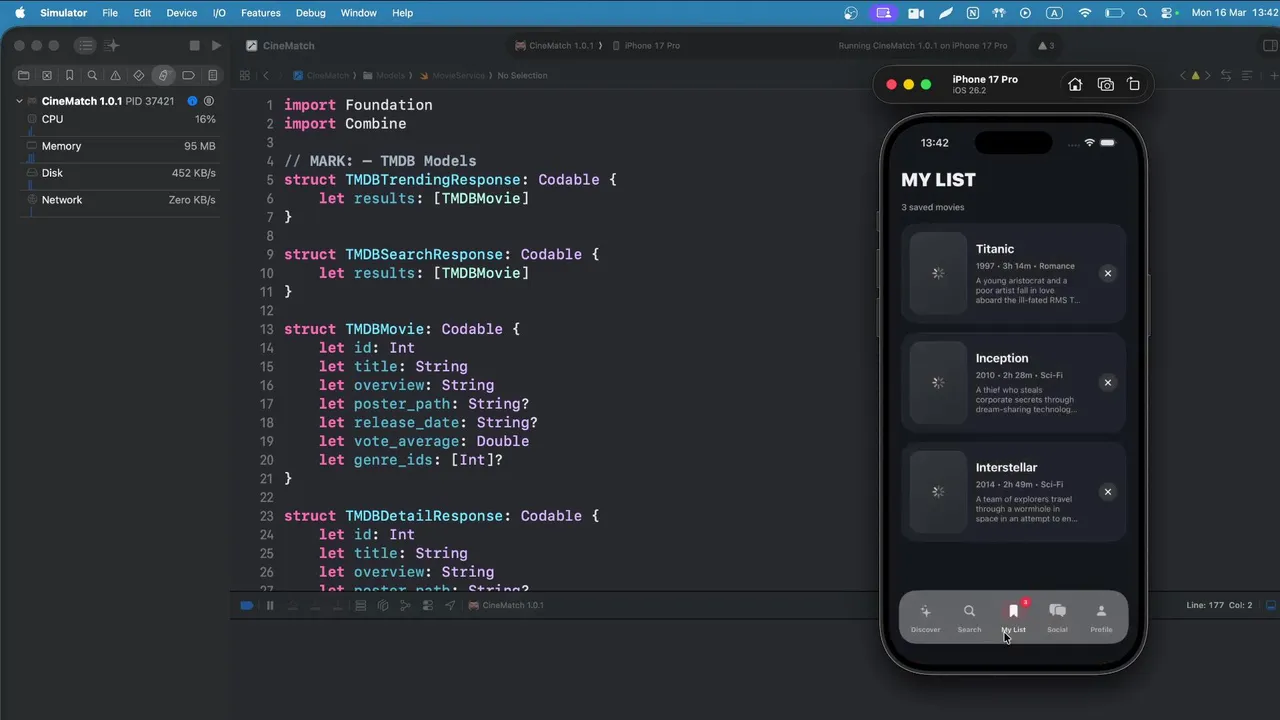Image resolution: width=1280 pixels, height=720 pixels.
Task: Open the Inception movie title
Action: point(1002,358)
